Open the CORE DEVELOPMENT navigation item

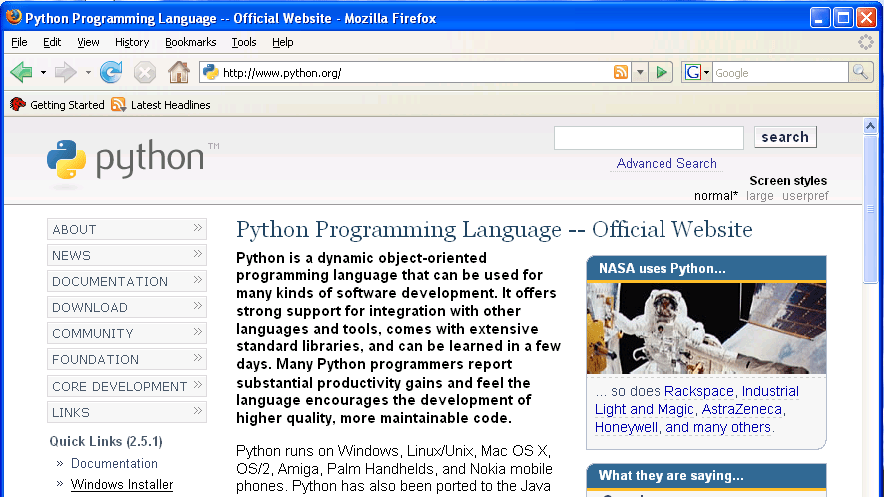pyautogui.click(x=127, y=386)
